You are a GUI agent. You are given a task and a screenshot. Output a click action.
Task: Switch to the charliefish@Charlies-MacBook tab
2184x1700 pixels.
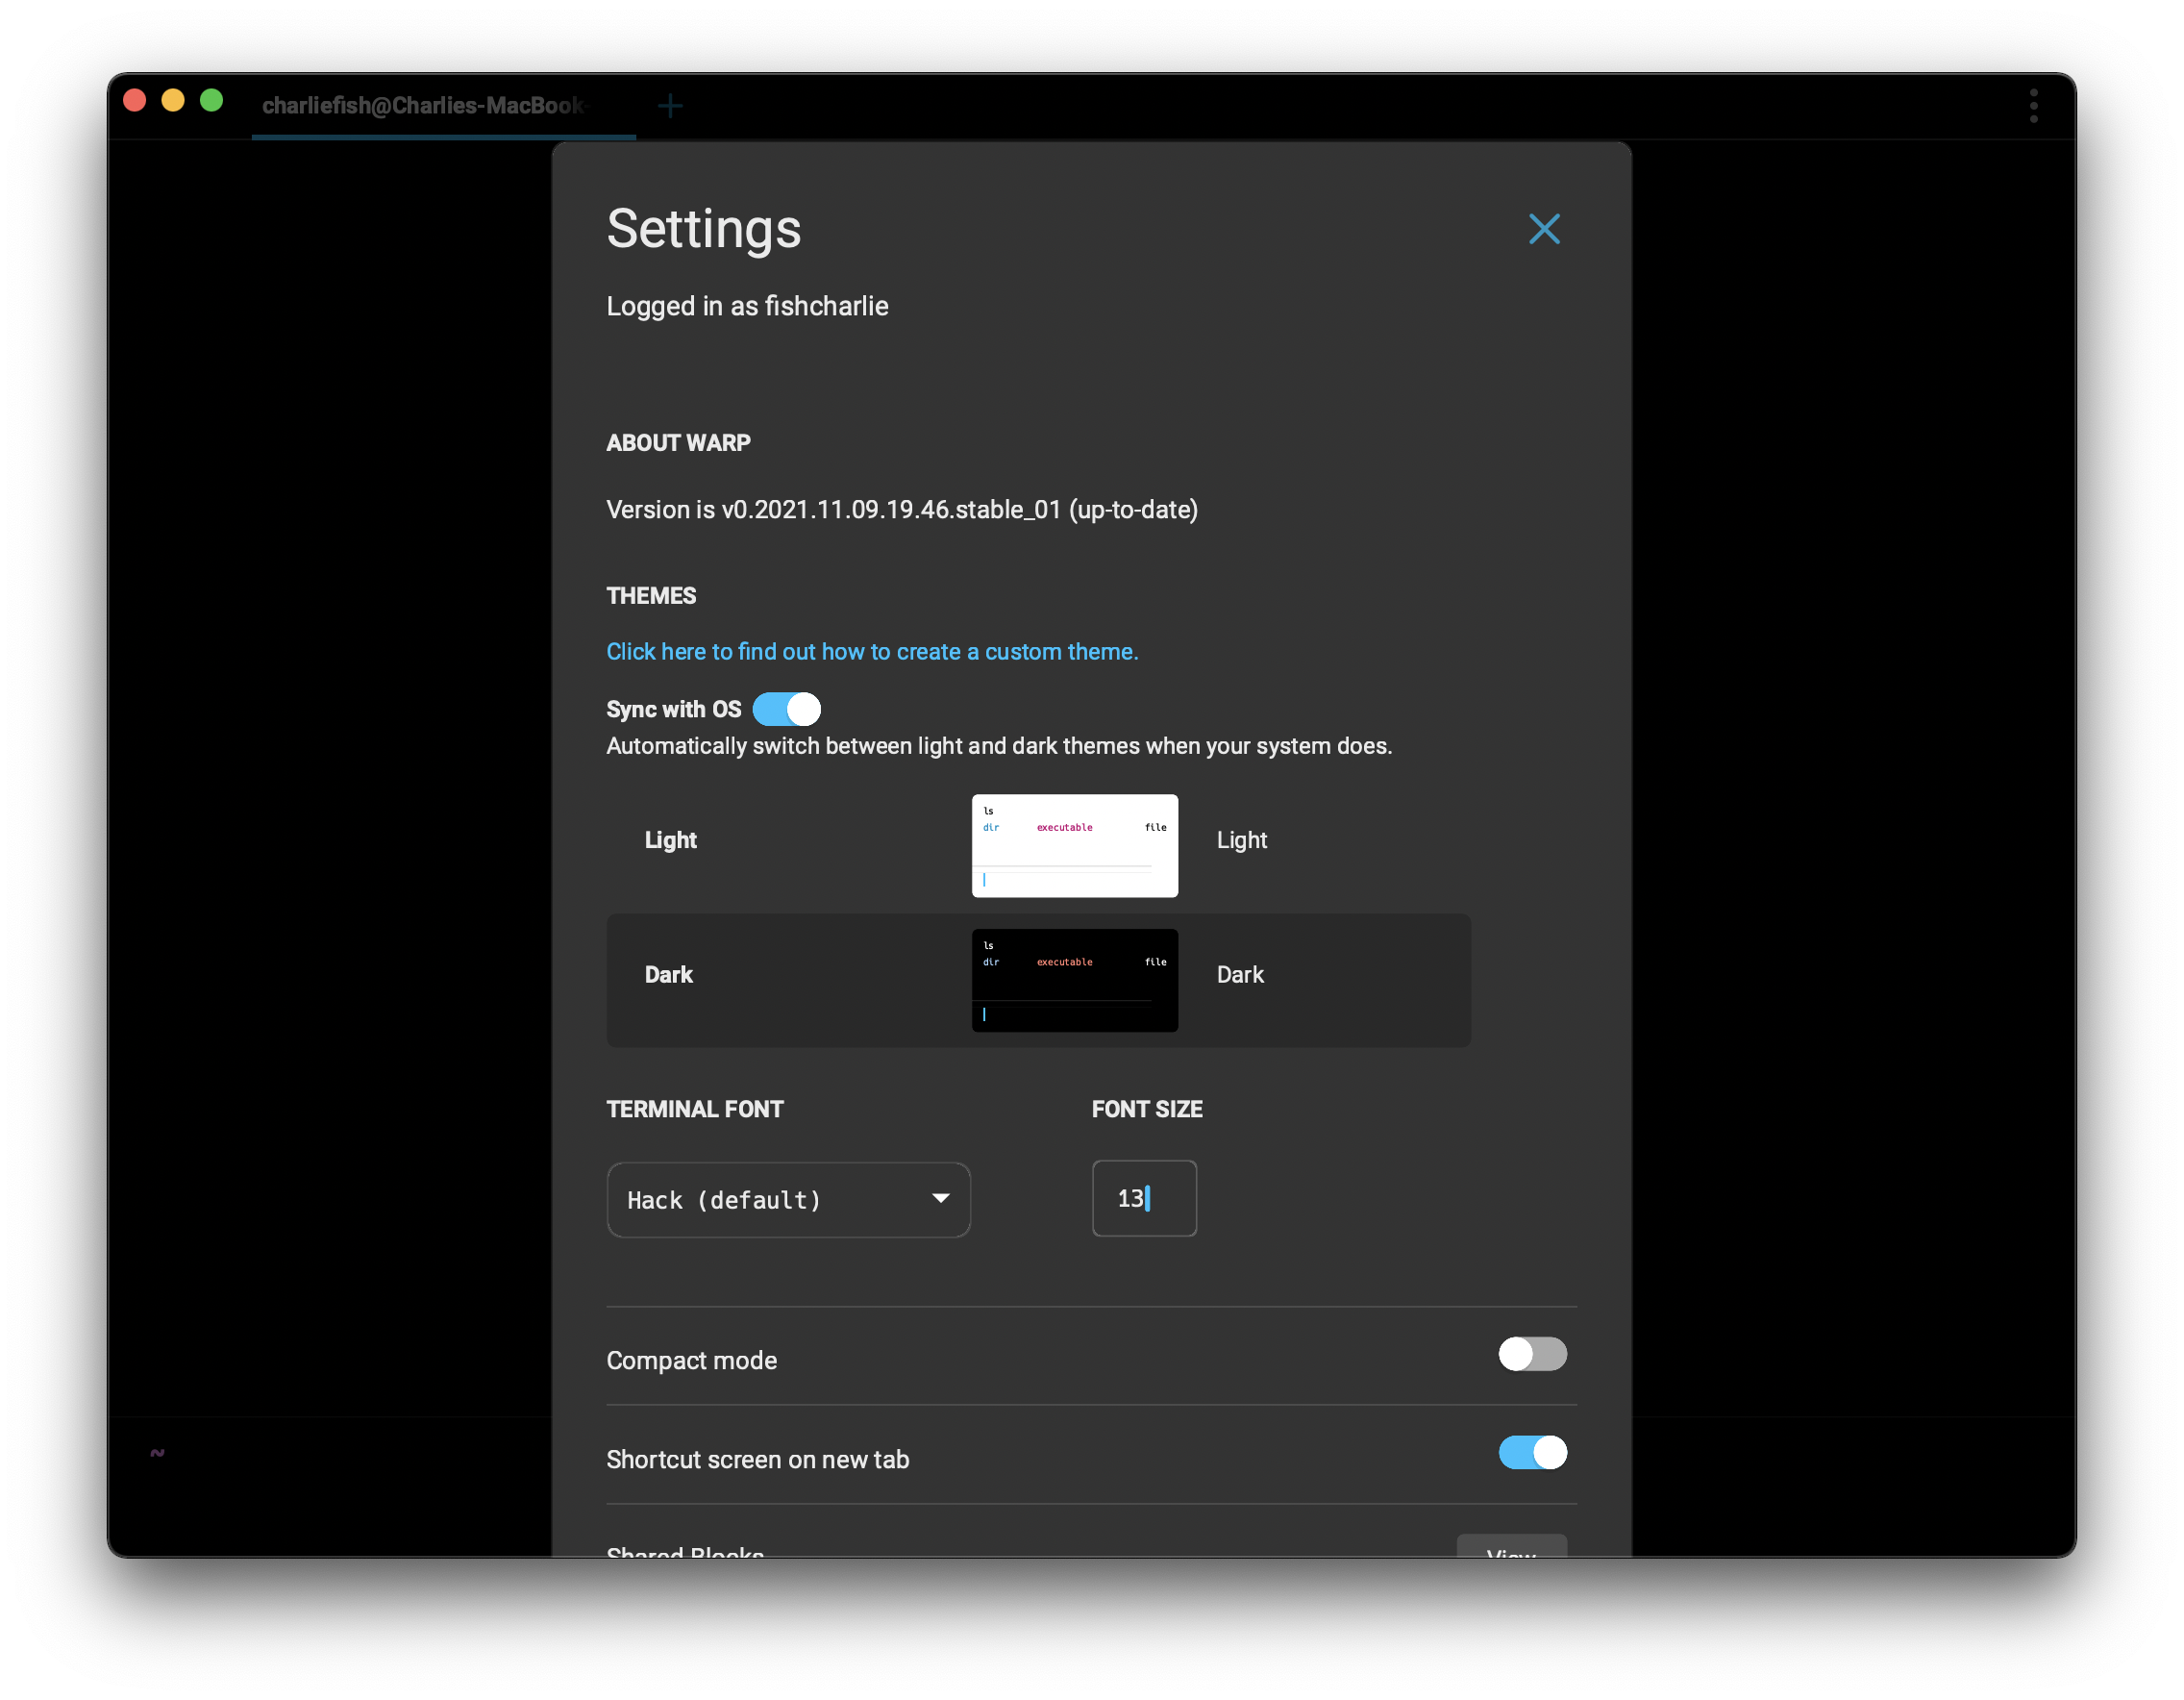pos(425,106)
